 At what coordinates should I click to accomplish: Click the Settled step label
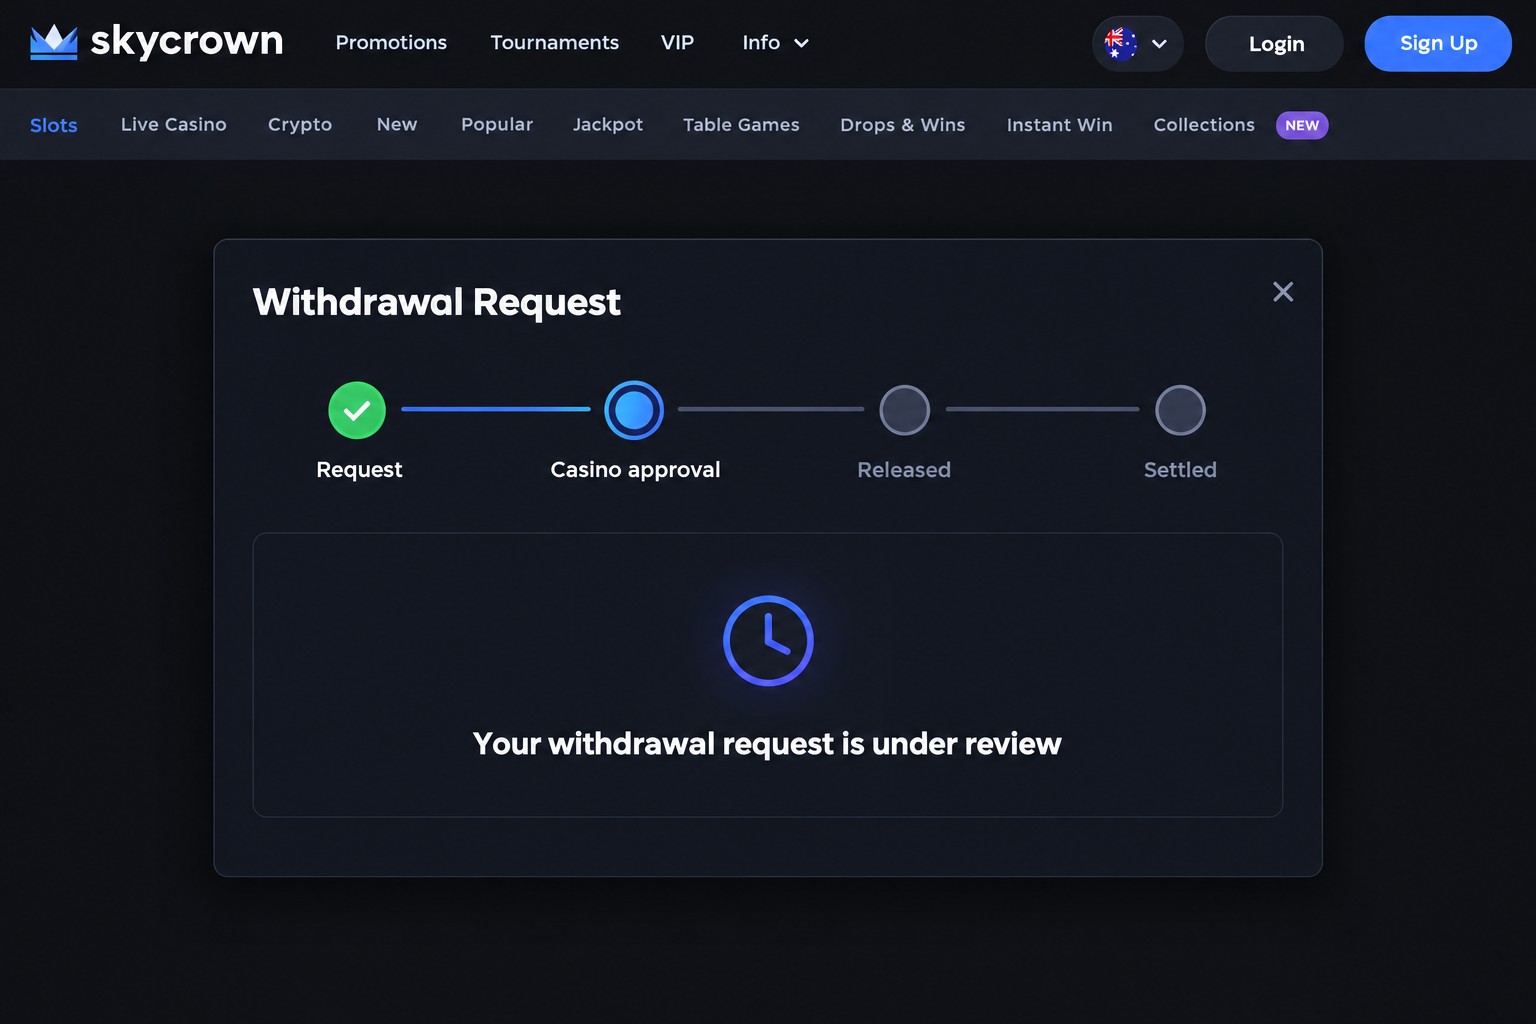click(x=1180, y=470)
